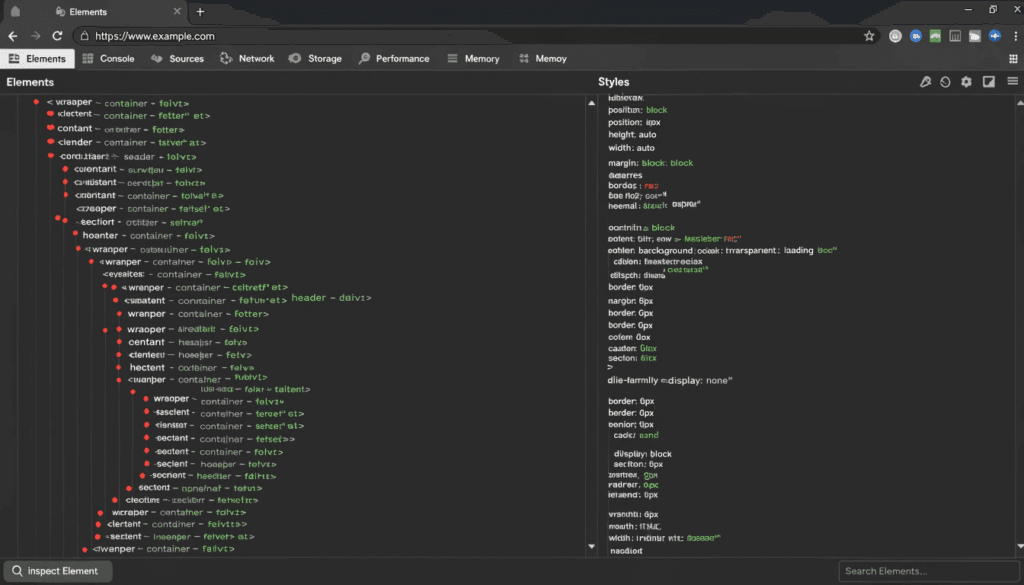
Task: Expand the 'hoanter - container' node marker
Action: (x=75, y=234)
